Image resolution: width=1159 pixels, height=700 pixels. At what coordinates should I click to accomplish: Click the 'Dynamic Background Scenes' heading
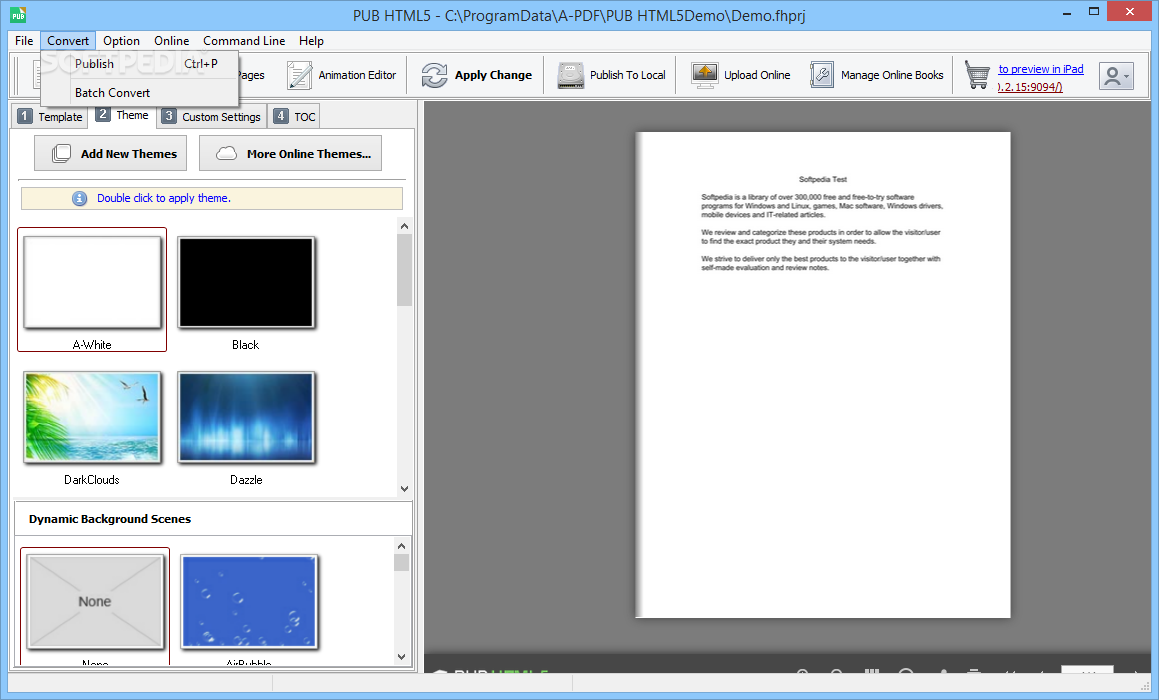110,519
